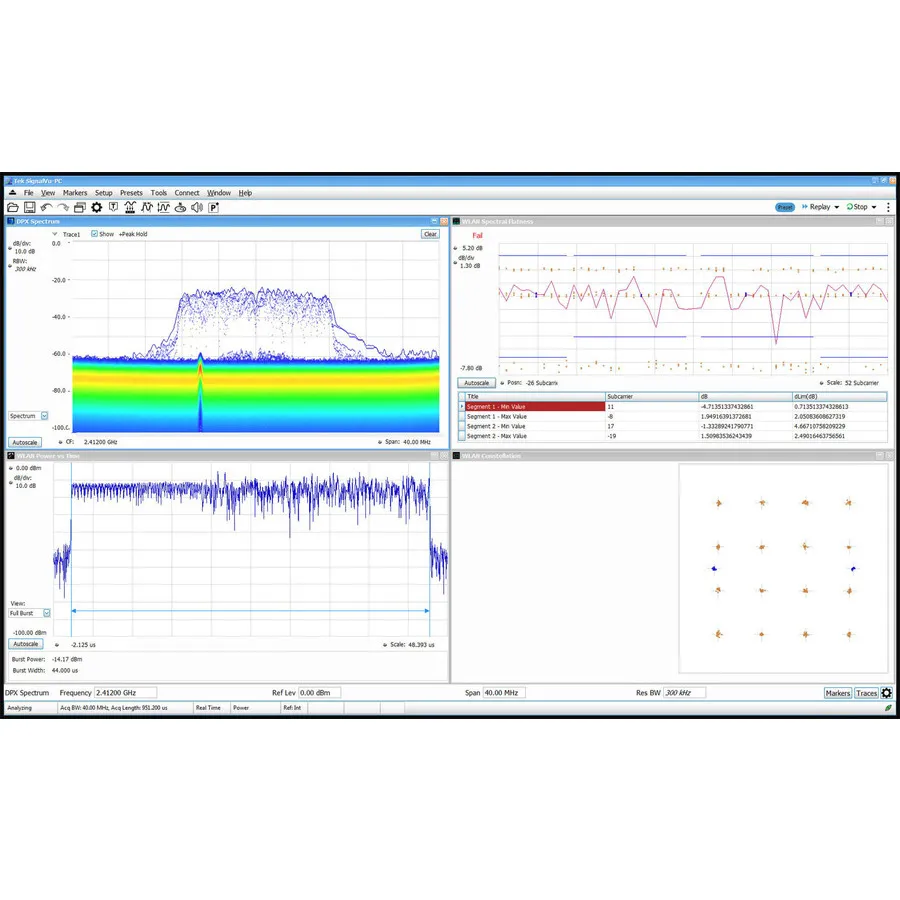Open the Stop dropdown arrow
The width and height of the screenshot is (900, 900).
coord(874,206)
